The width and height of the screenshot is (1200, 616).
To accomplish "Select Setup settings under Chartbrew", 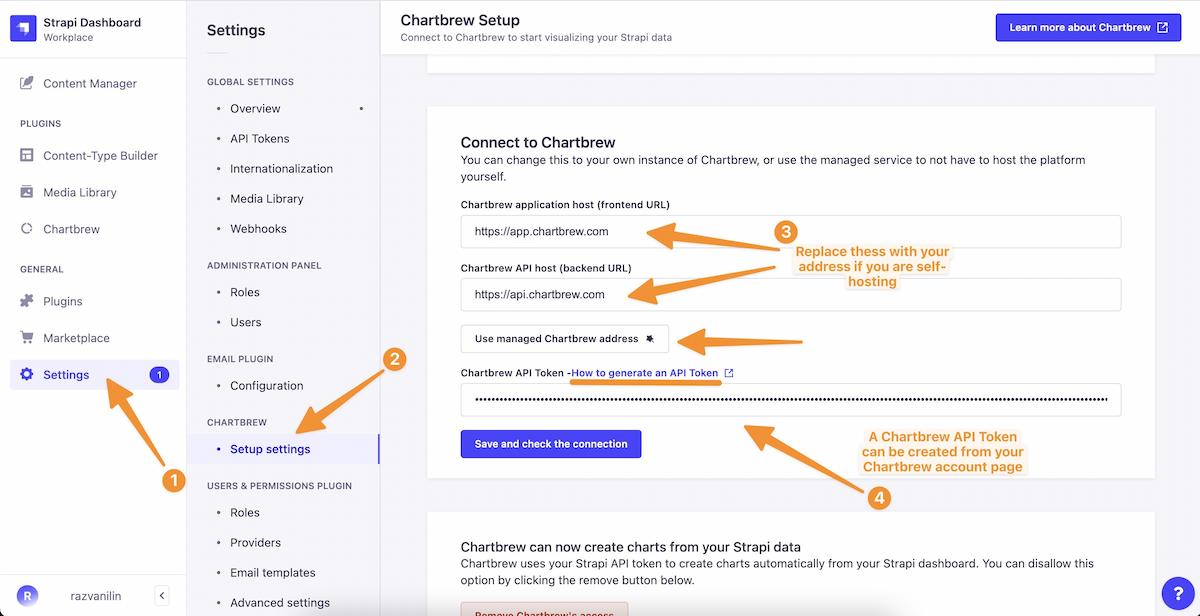I will pyautogui.click(x=270, y=449).
